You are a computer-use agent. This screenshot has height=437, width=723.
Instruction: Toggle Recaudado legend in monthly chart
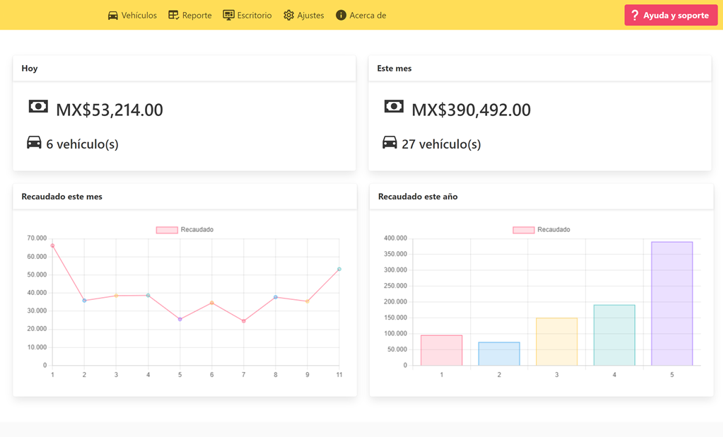[185, 230]
